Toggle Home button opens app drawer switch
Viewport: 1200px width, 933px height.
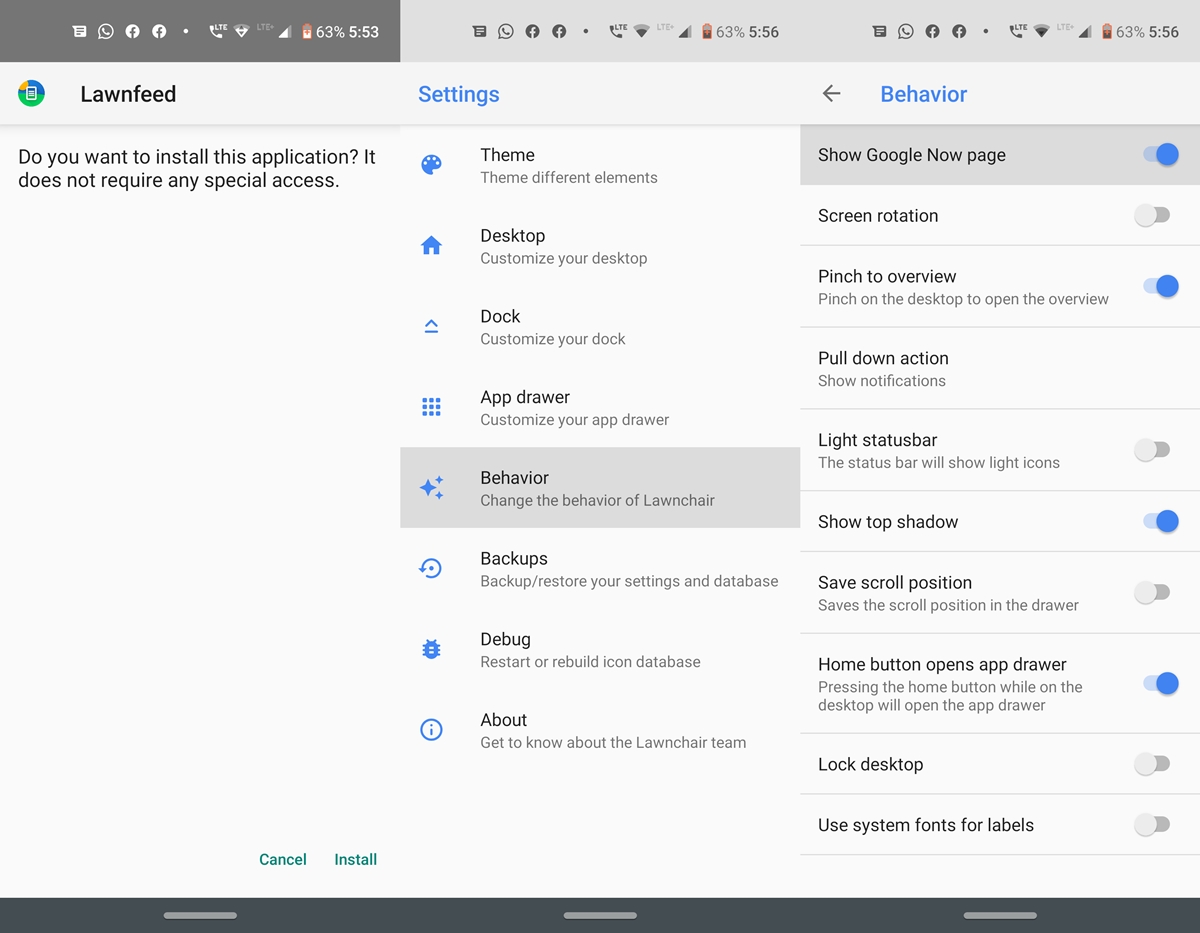click(1160, 684)
